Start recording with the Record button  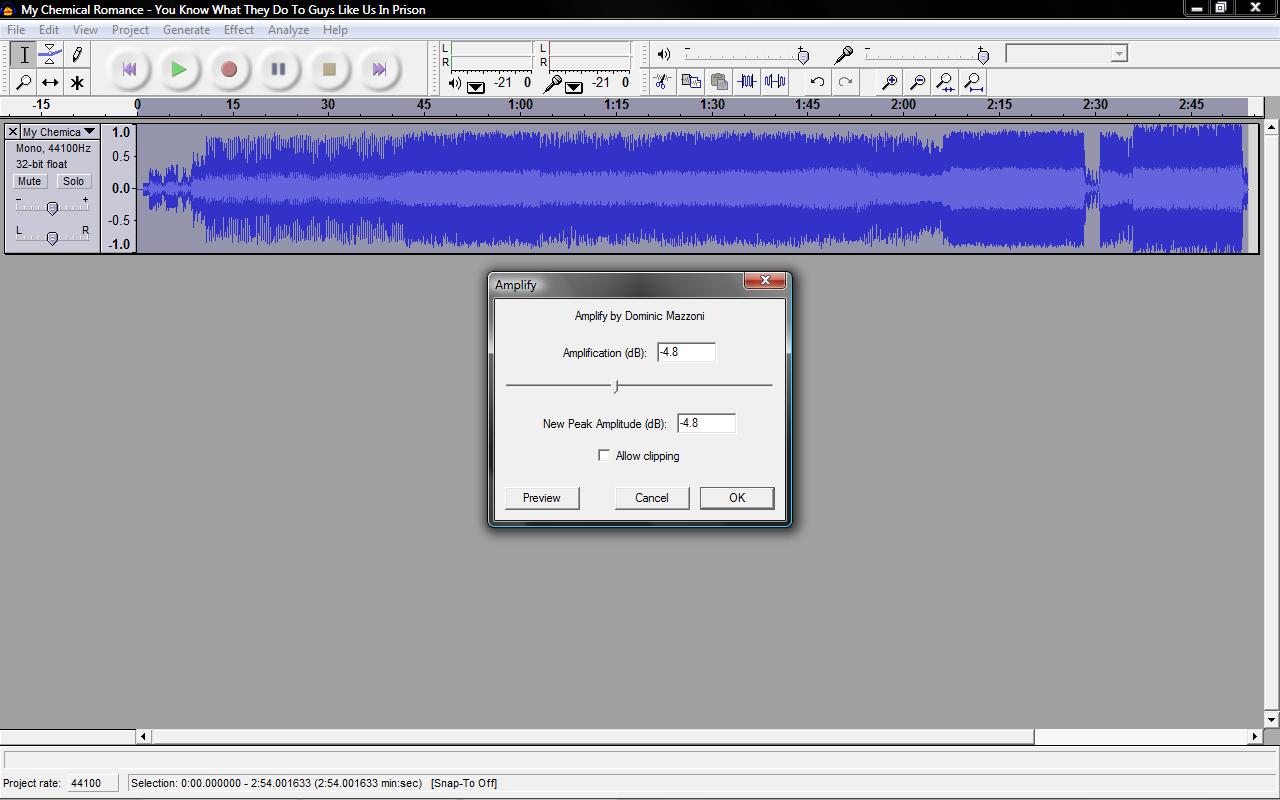click(x=229, y=69)
